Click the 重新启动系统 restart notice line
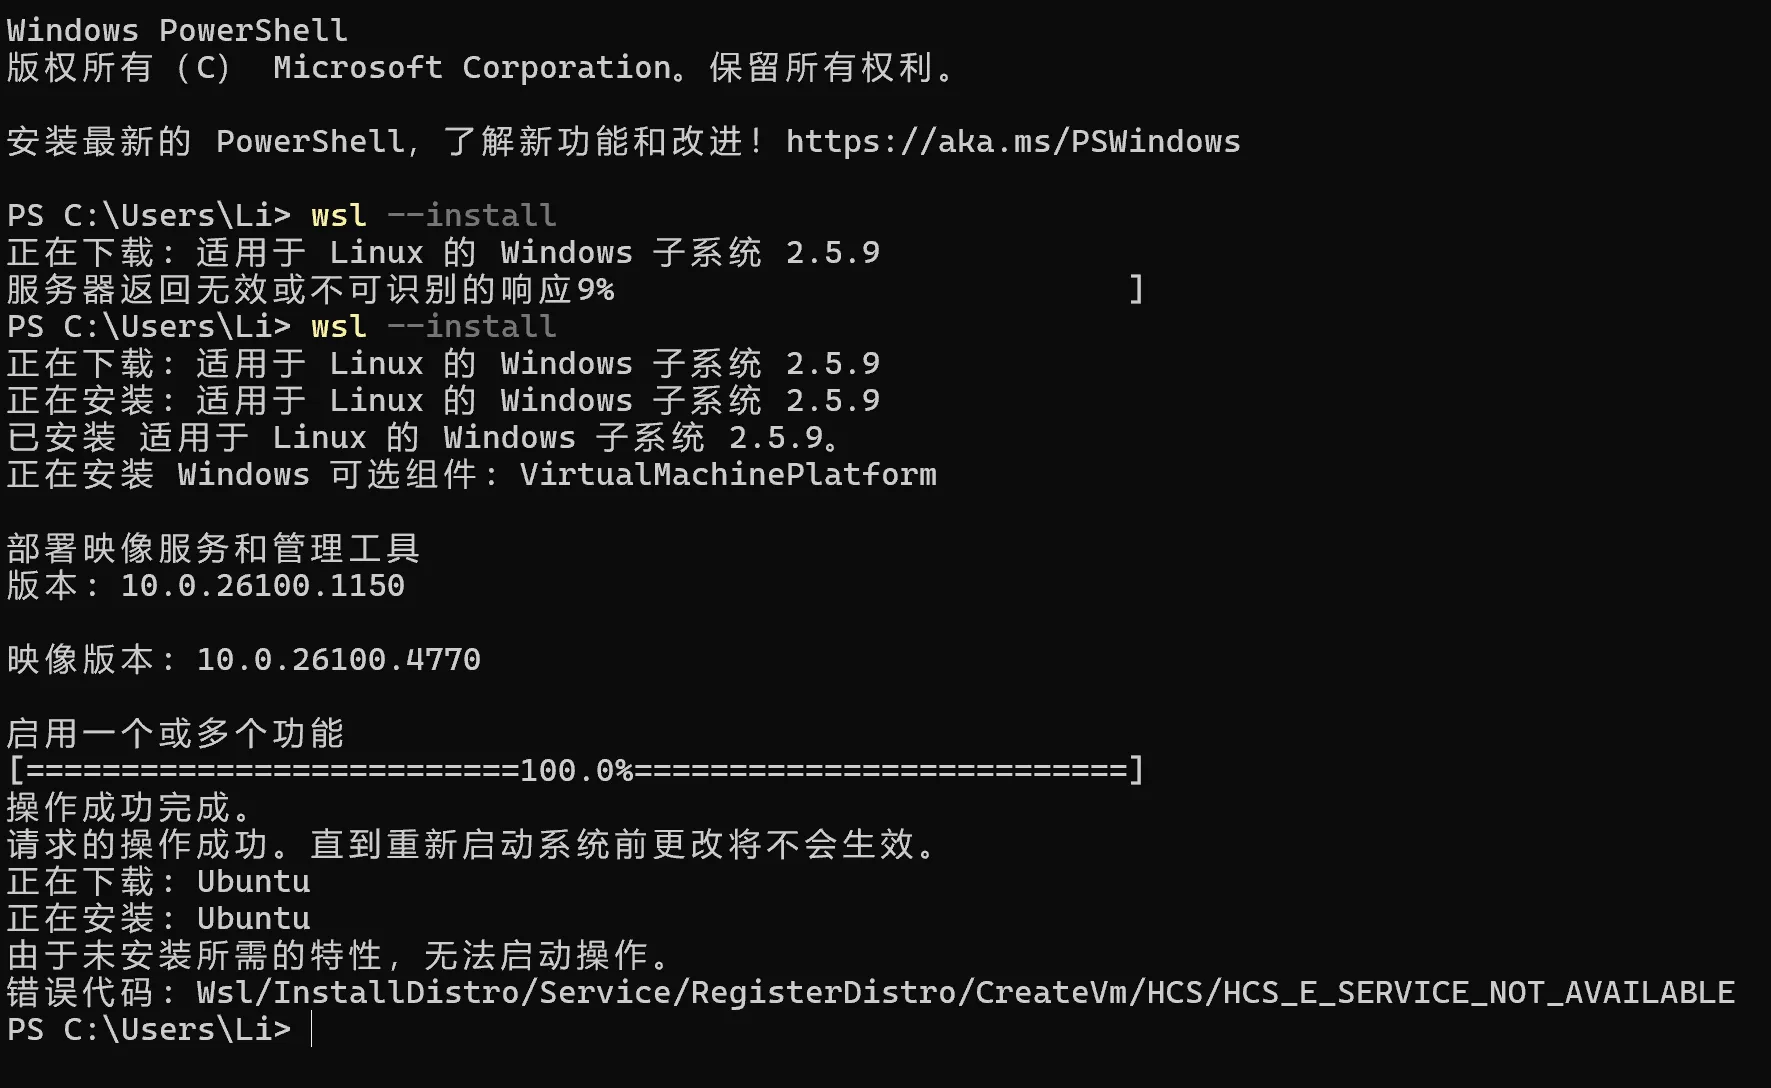 click(x=472, y=845)
